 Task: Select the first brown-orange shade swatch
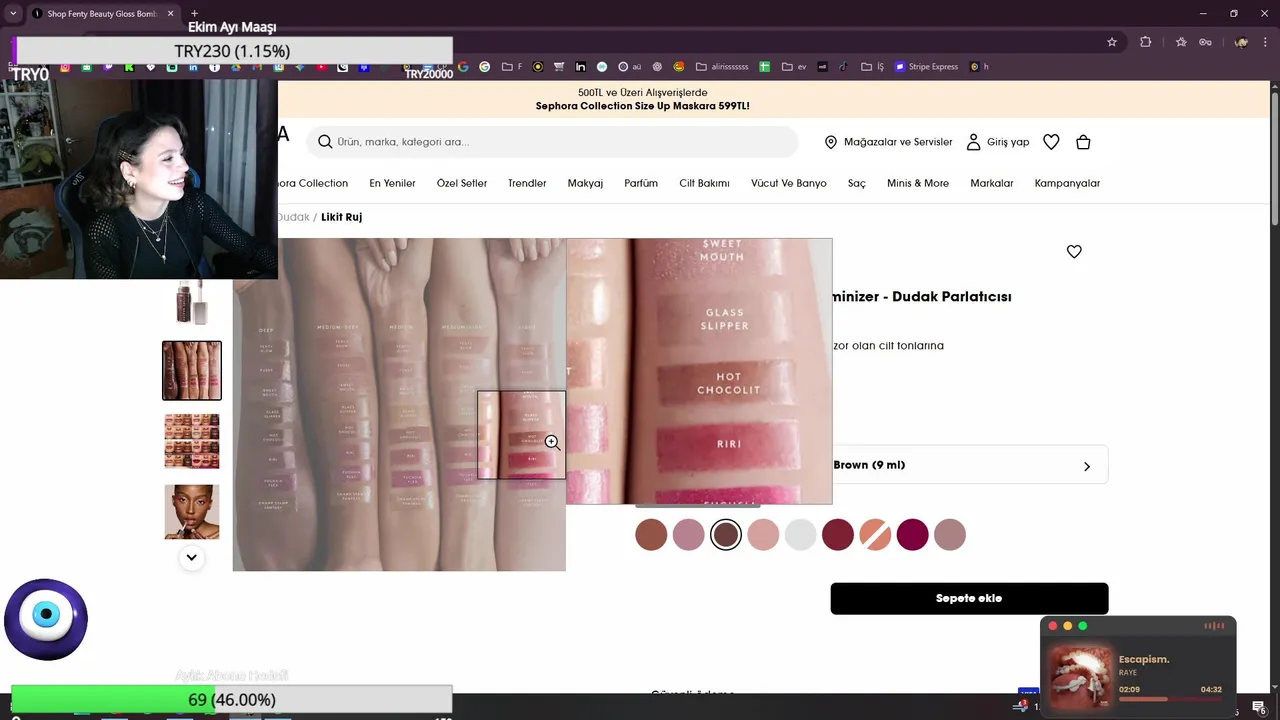651,535
